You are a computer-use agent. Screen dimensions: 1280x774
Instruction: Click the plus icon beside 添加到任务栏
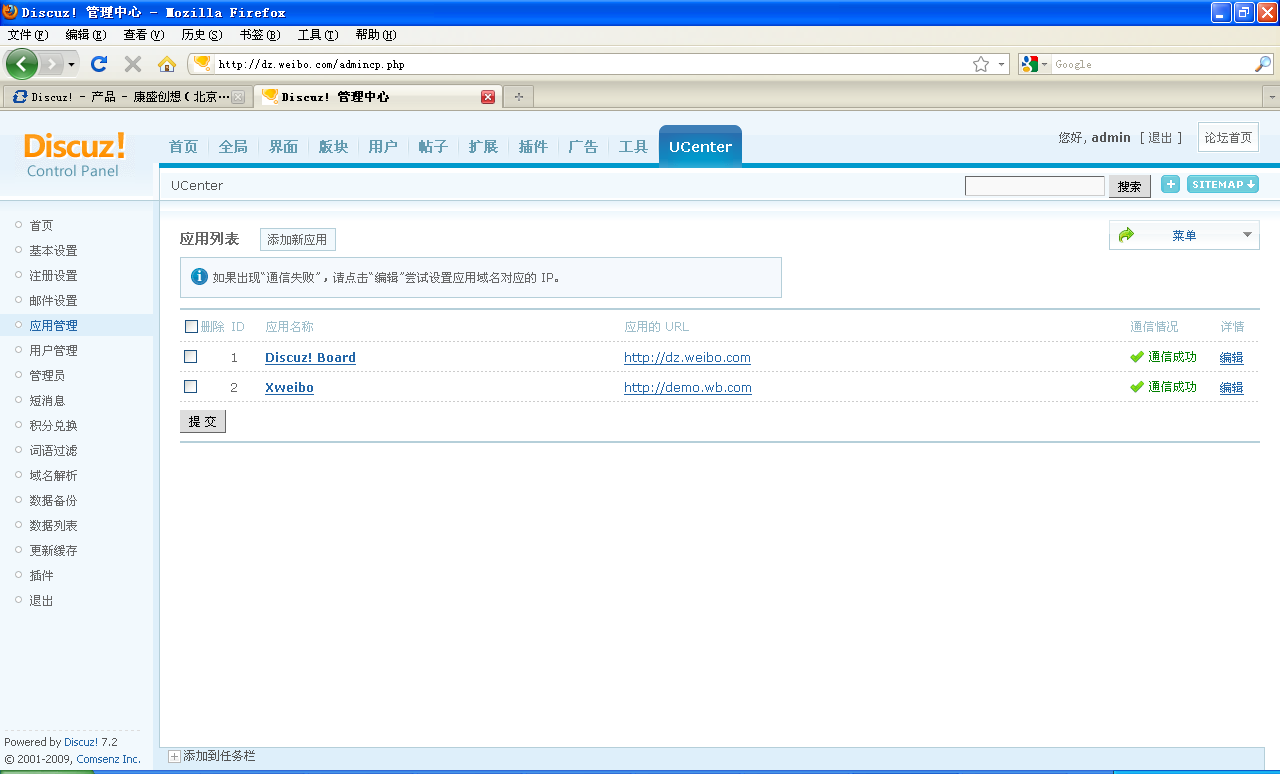pyautogui.click(x=174, y=757)
